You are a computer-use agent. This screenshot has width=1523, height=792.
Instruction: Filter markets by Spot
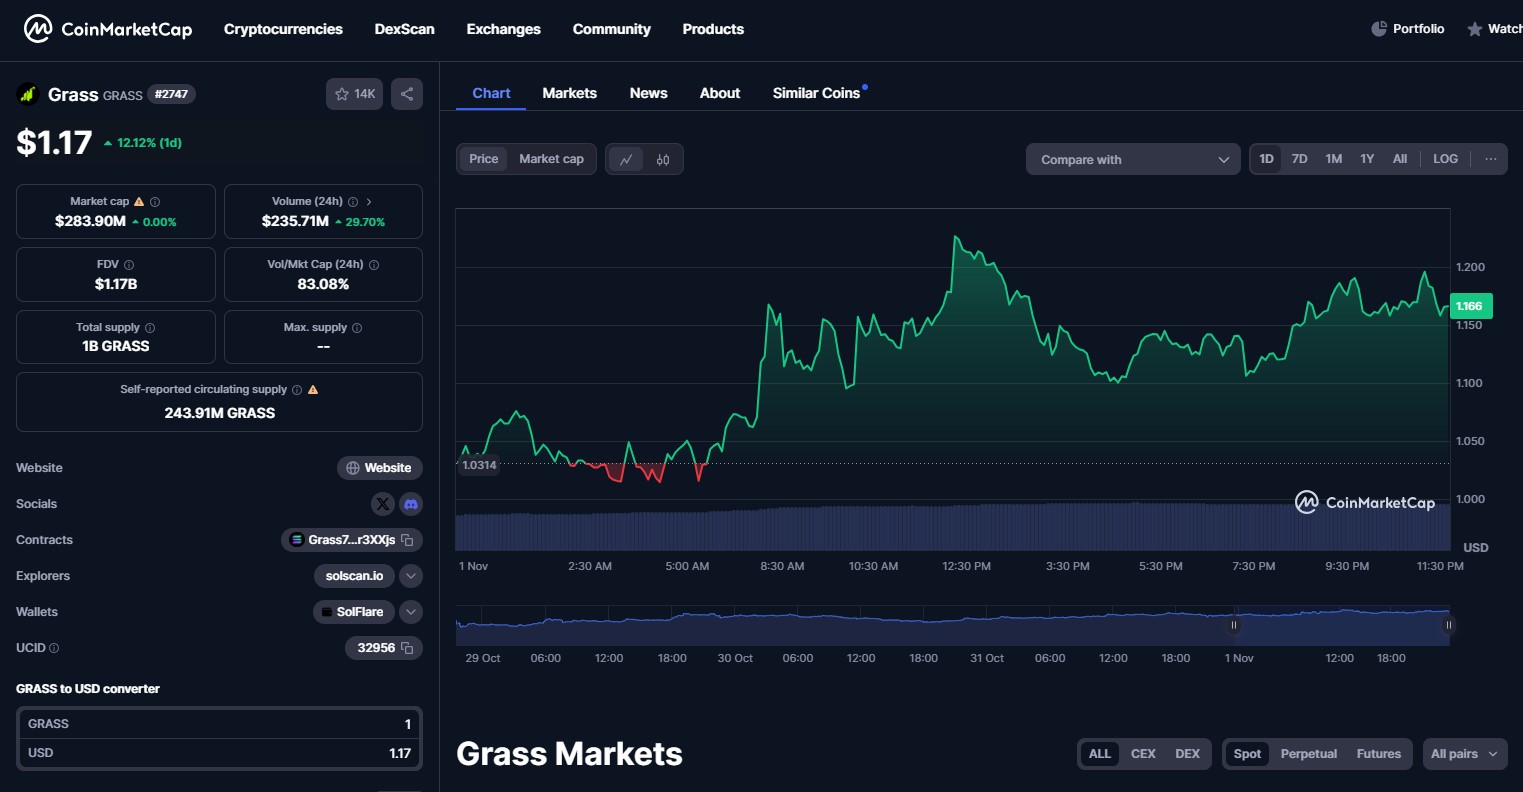pyautogui.click(x=1247, y=754)
